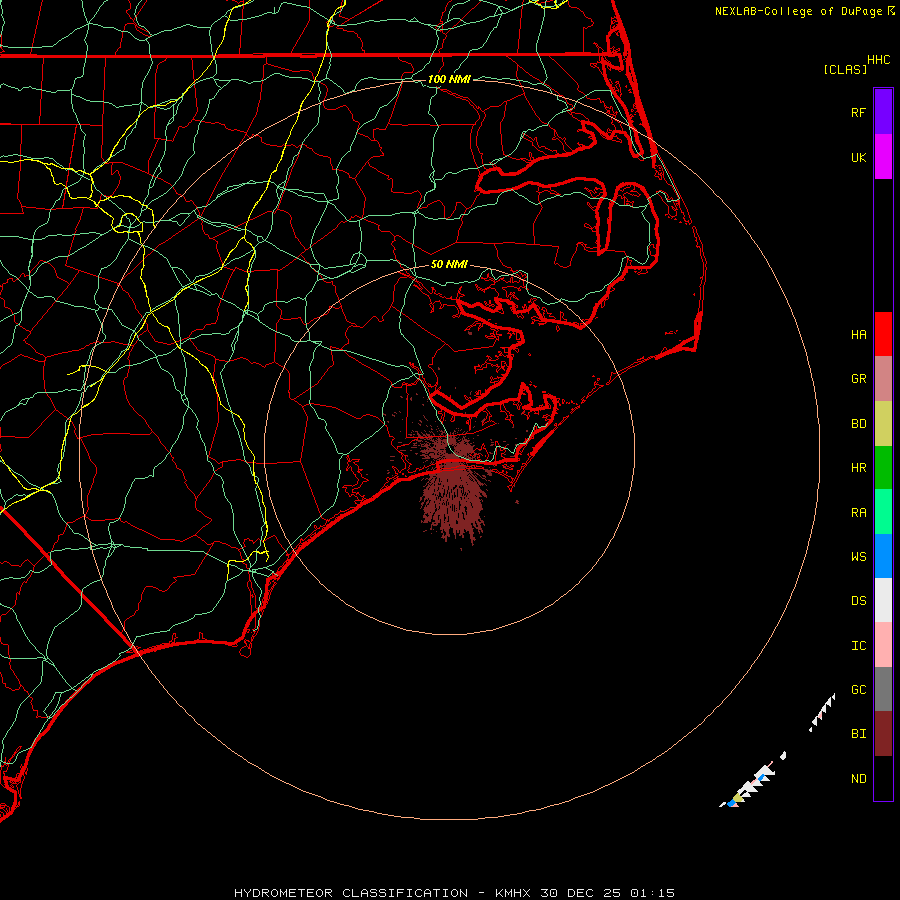The image size is (900, 900).
Task: Click the UK legend label
Action: point(858,157)
